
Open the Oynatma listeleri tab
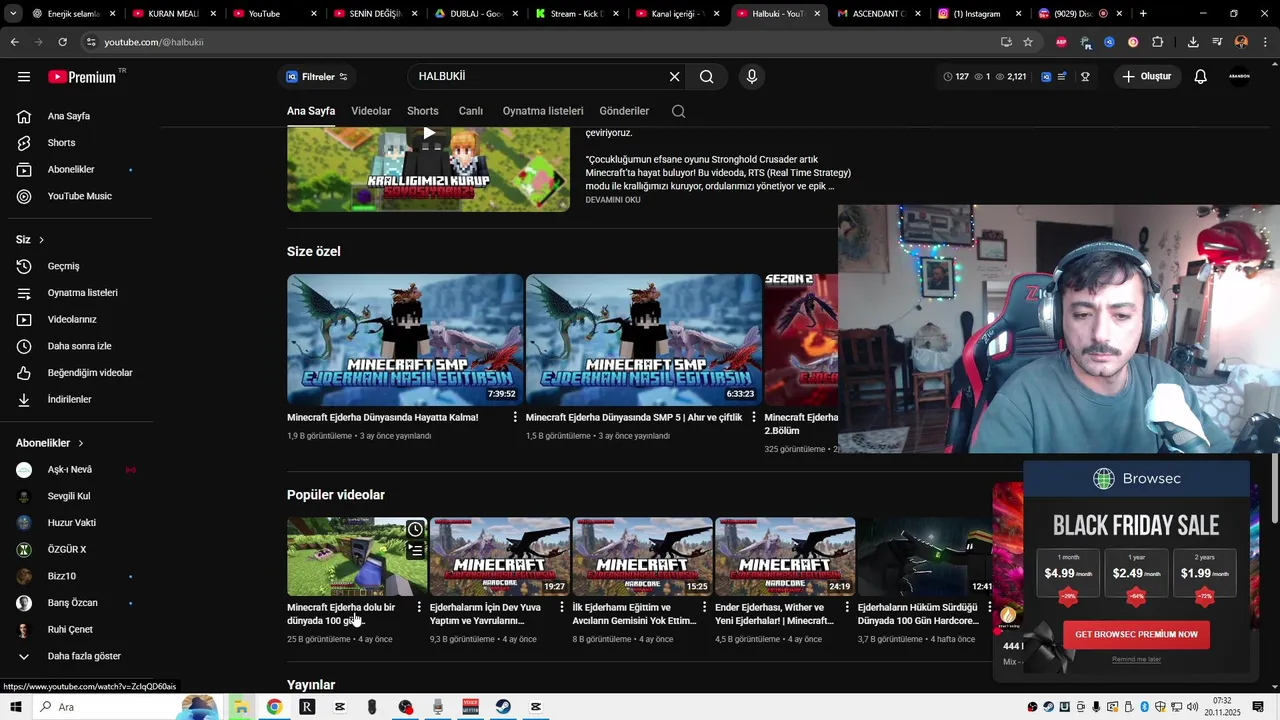[543, 111]
